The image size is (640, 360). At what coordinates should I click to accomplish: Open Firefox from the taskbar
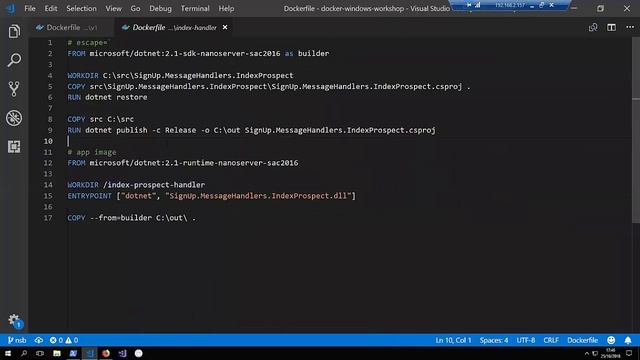tap(106, 353)
